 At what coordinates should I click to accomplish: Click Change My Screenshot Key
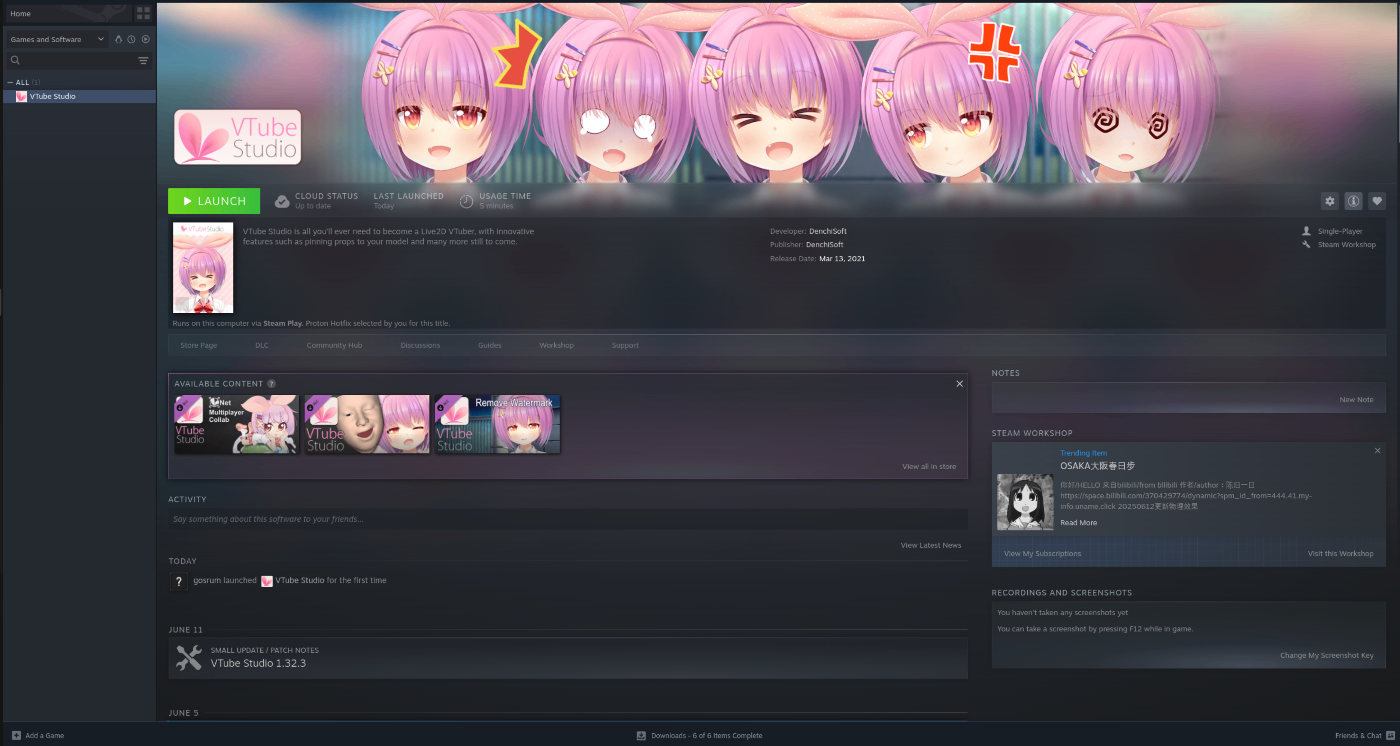[x=1327, y=656]
